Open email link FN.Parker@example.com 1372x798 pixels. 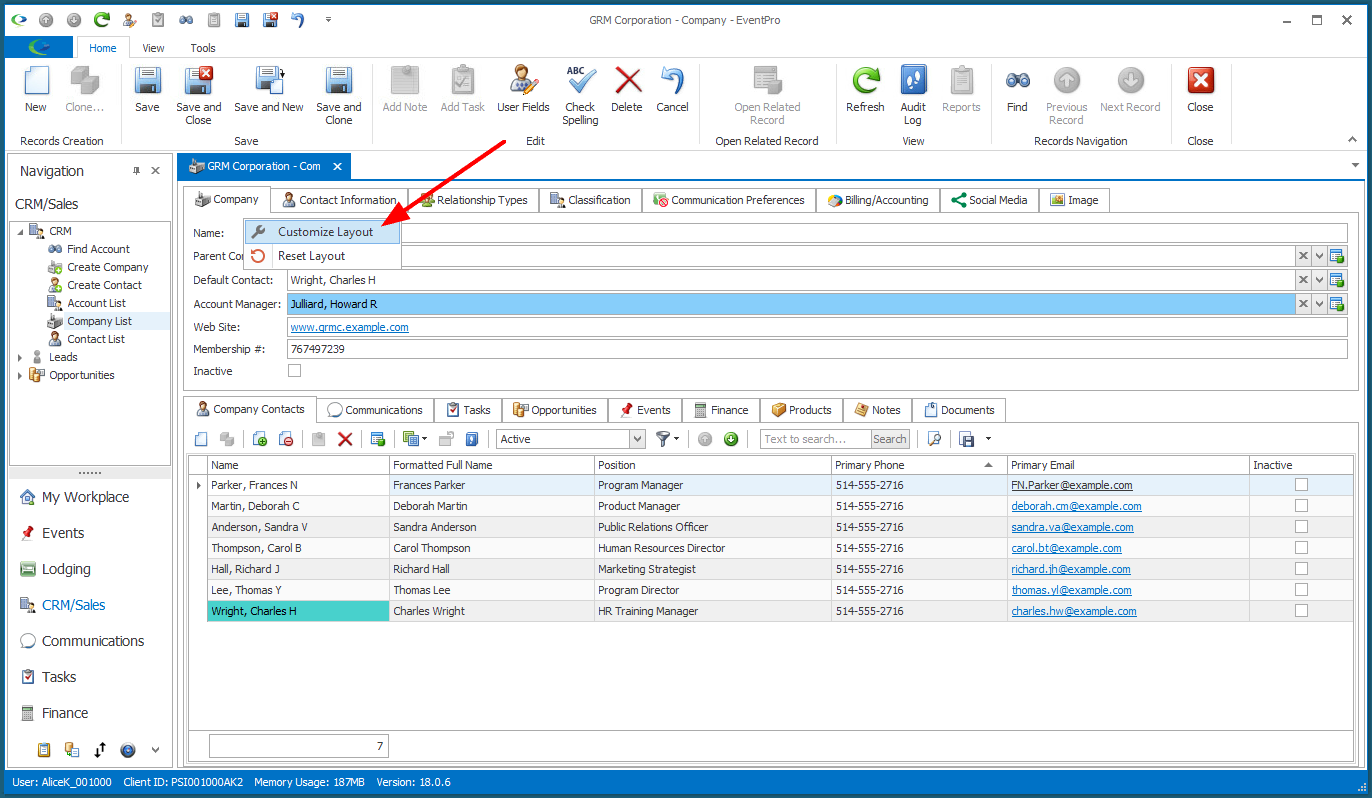tap(1071, 485)
